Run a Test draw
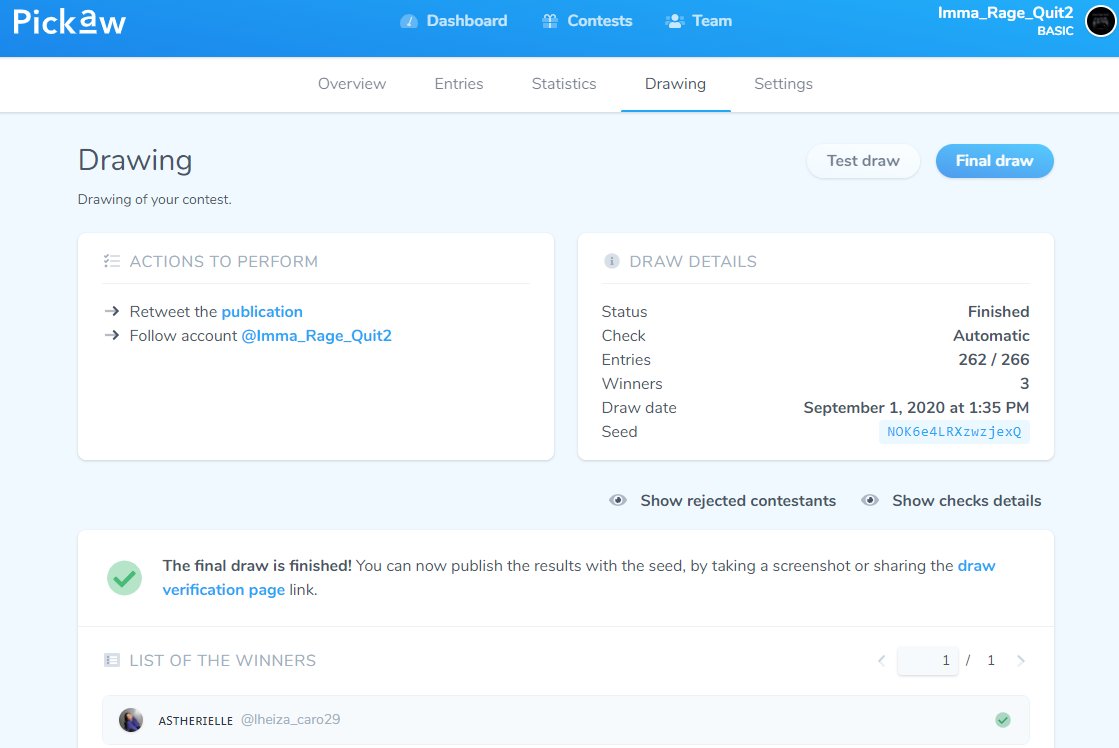Screen dimensions: 1119x748 click(x=864, y=161)
